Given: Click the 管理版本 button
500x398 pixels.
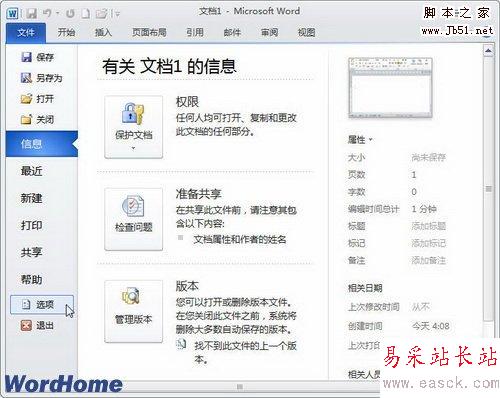Looking at the screenshot, I should pyautogui.click(x=133, y=311).
